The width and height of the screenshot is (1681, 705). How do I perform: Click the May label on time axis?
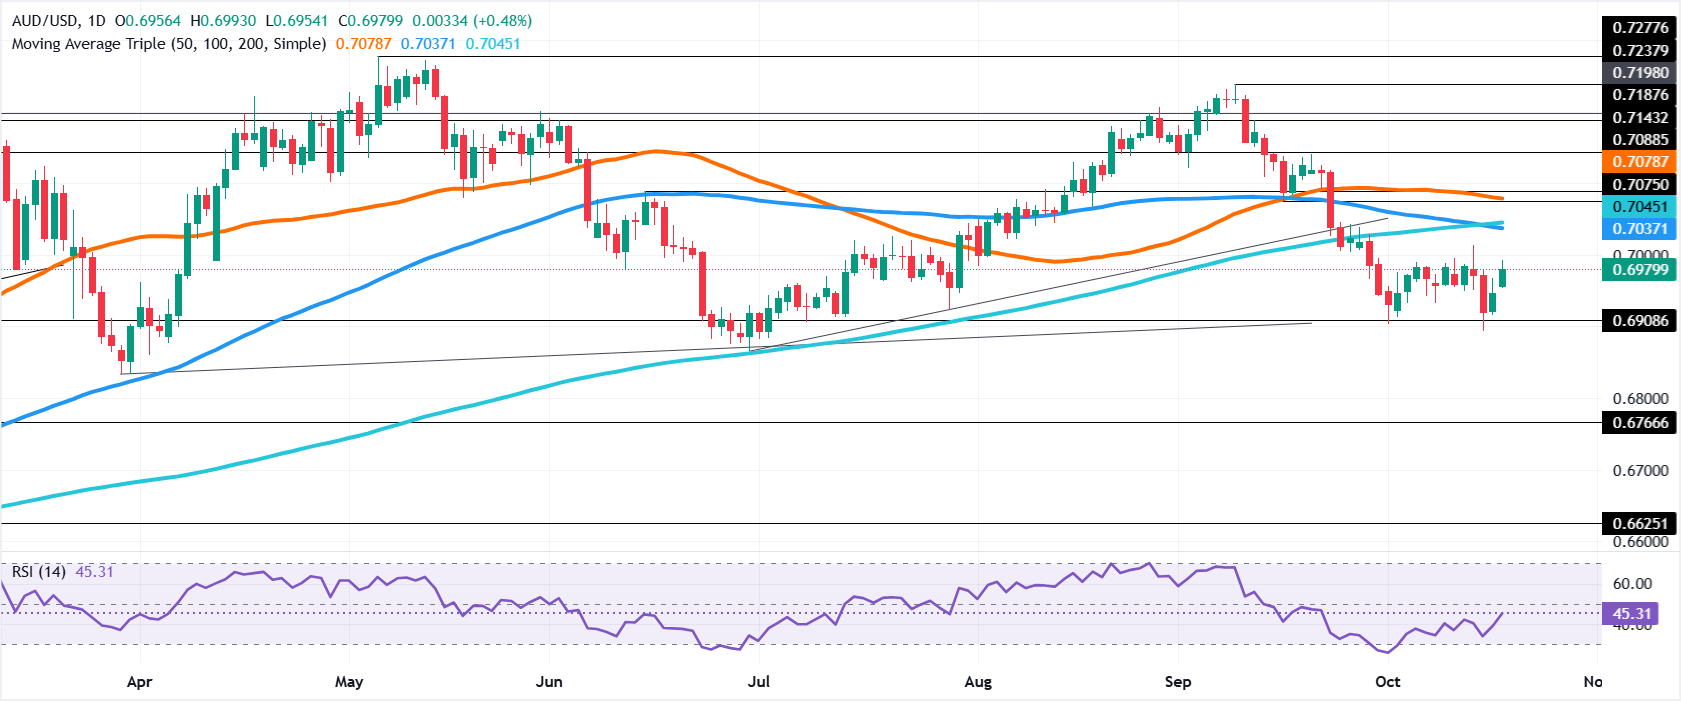pos(349,682)
